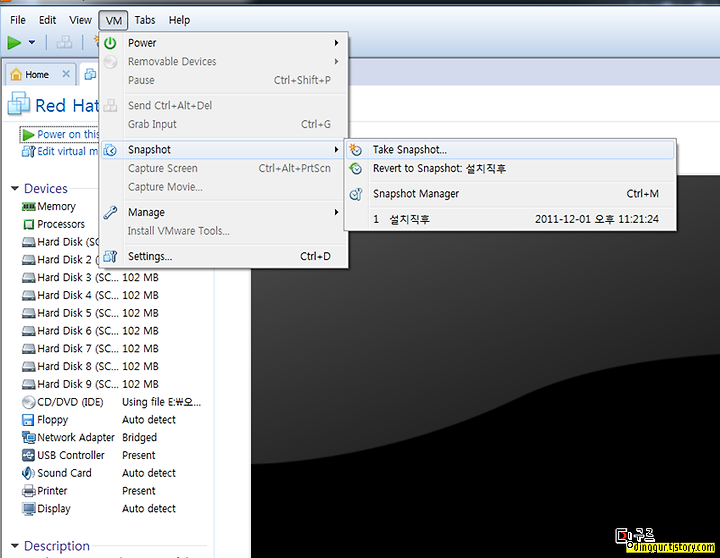Expand the Power submenu
720x558 pixels.
(x=224, y=43)
